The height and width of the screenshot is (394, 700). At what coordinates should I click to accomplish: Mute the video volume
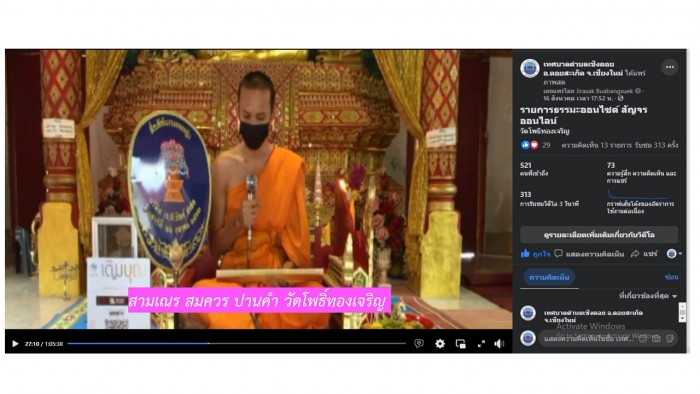(x=499, y=344)
